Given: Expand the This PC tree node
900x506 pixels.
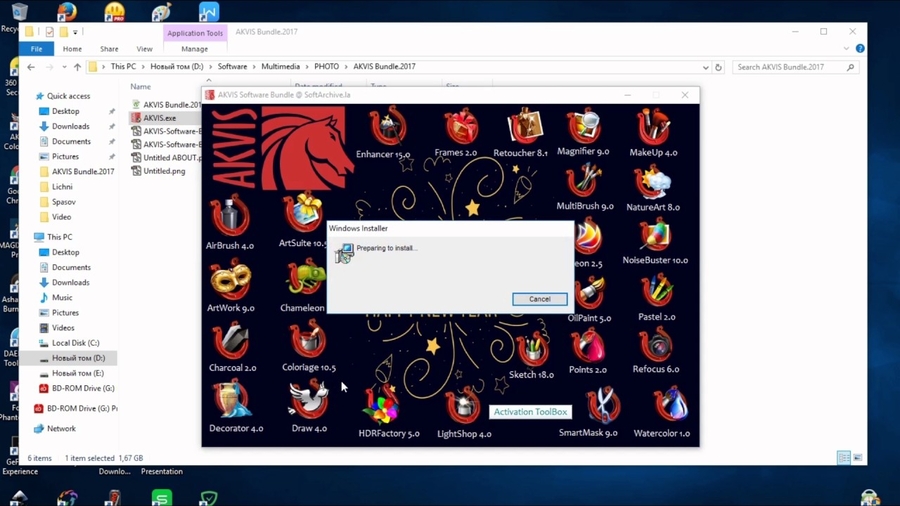Looking at the screenshot, I should click(x=28, y=237).
